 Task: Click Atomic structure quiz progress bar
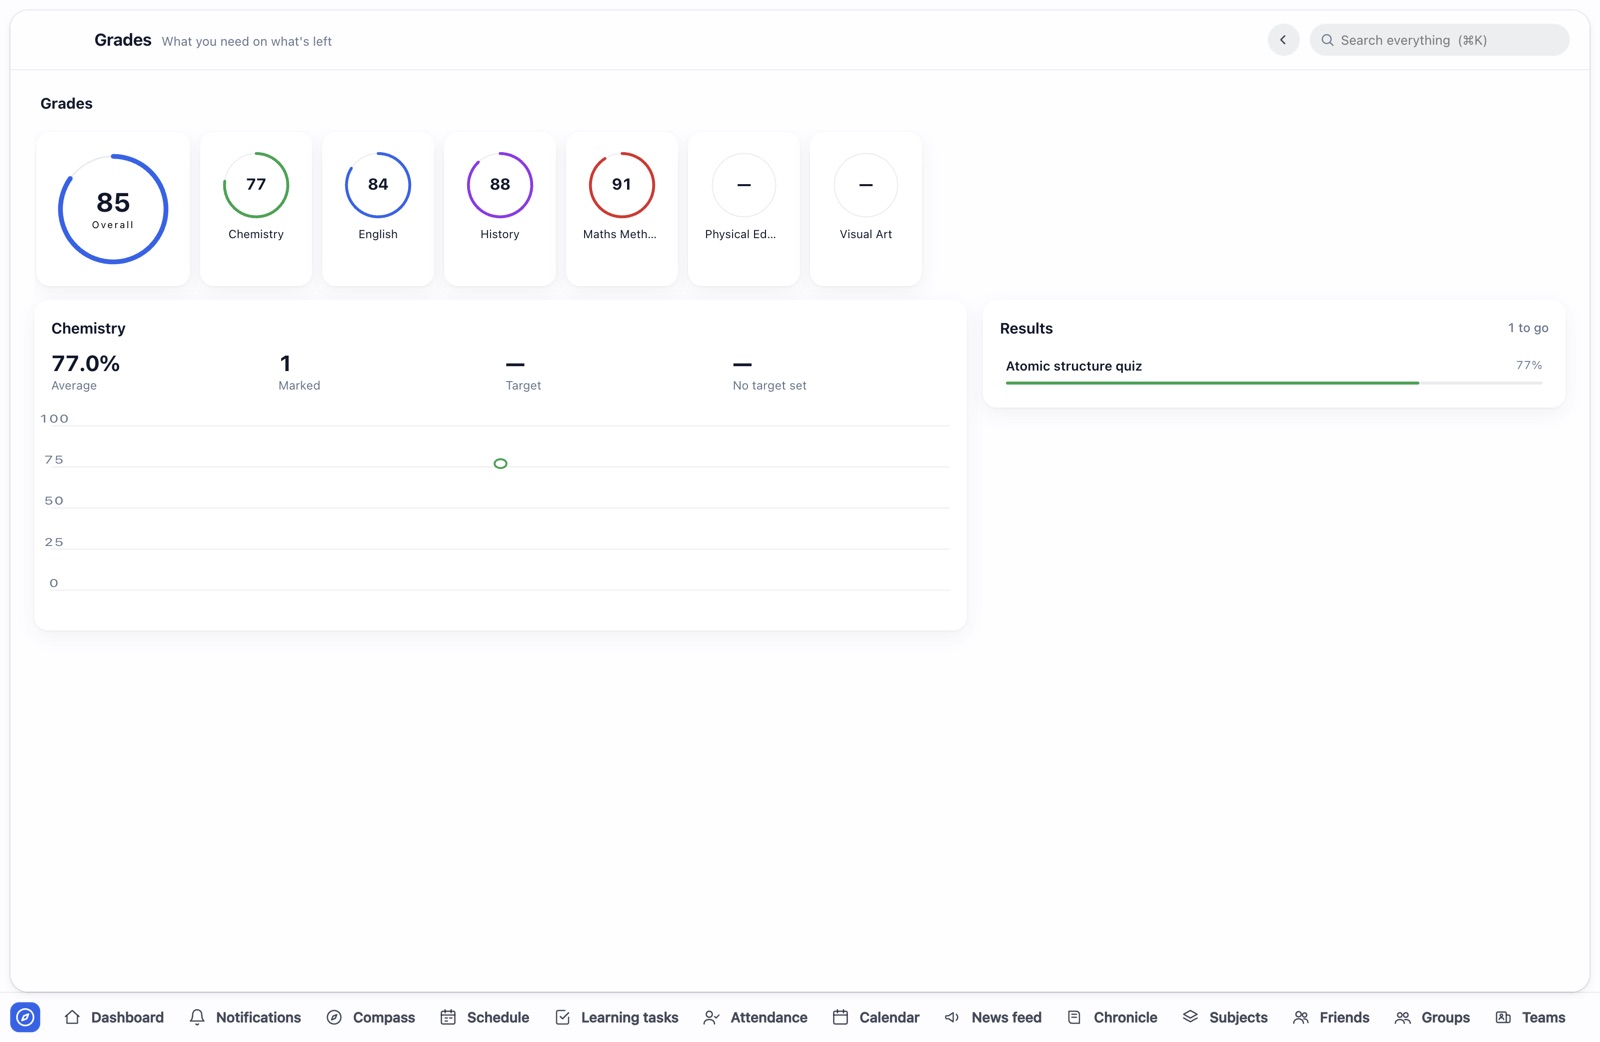1274,383
